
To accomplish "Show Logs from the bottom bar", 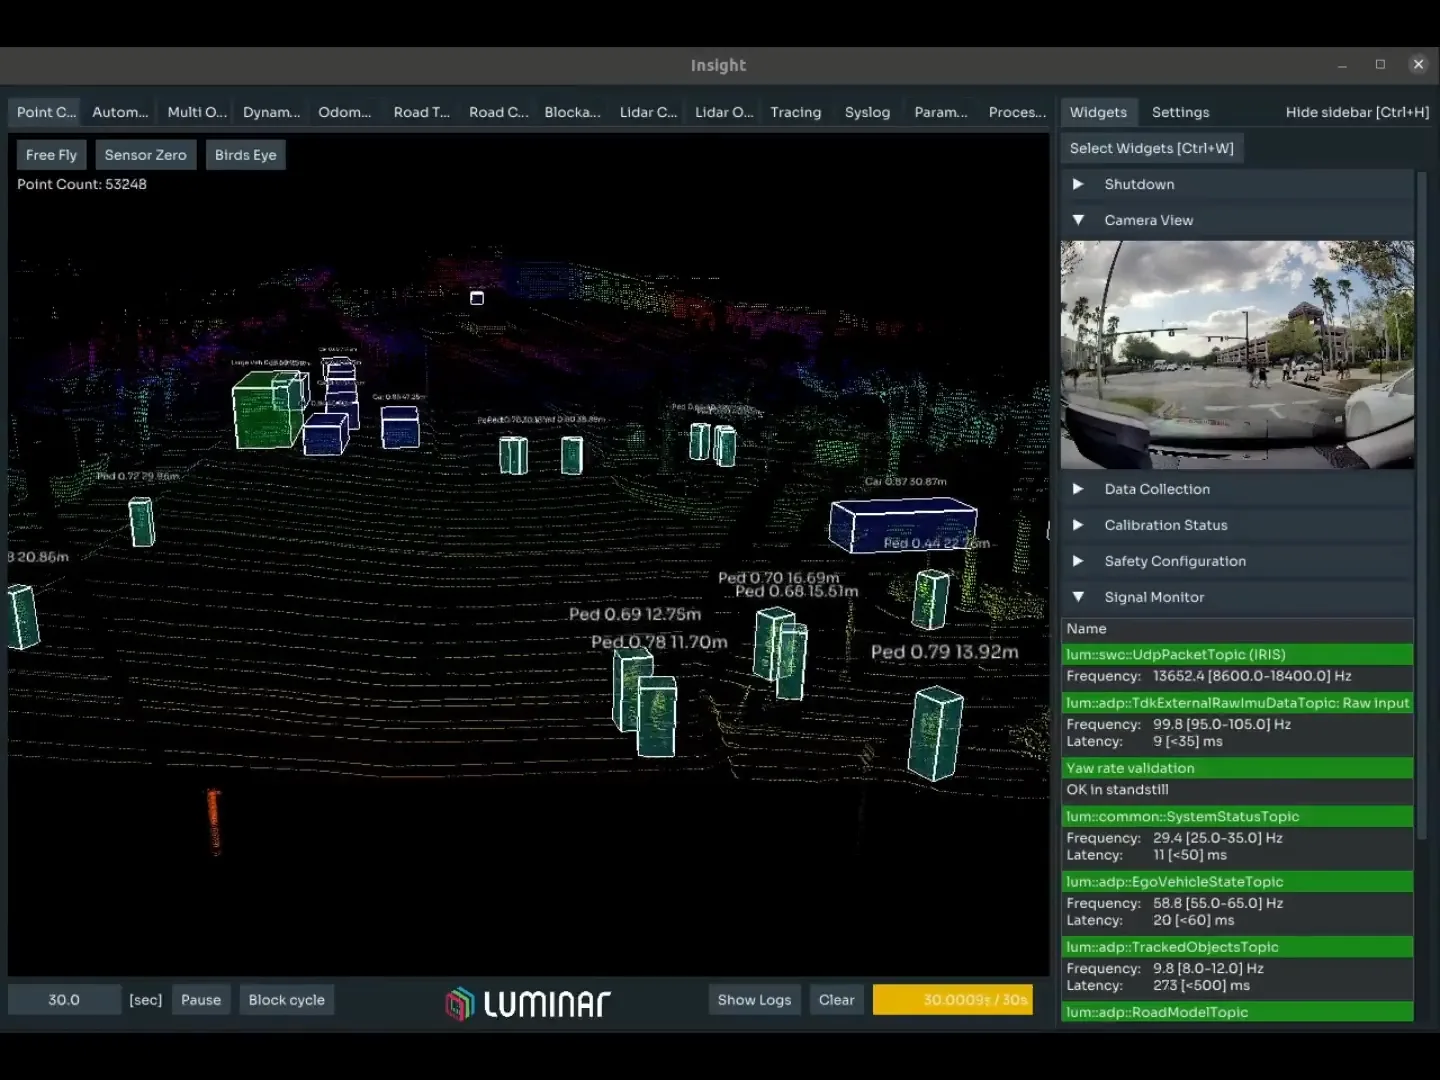I will [x=754, y=999].
